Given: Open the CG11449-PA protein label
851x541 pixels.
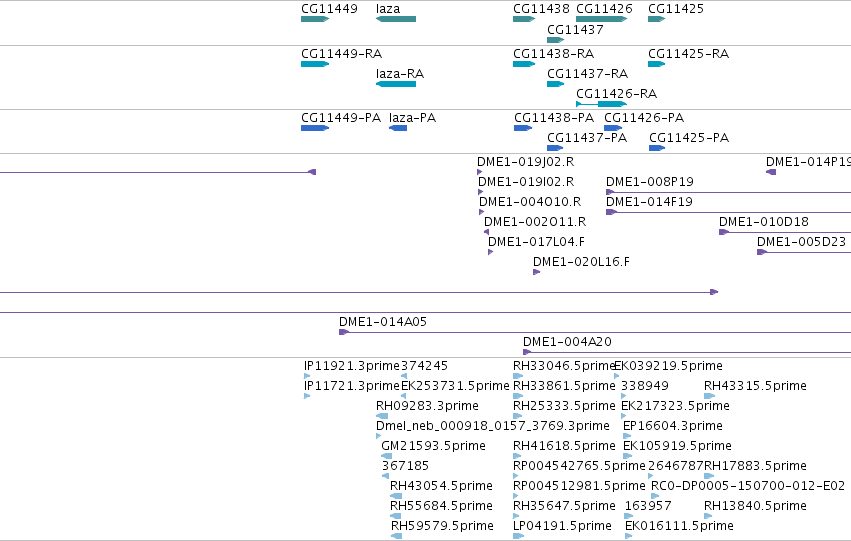Looking at the screenshot, I should pyautogui.click(x=341, y=118).
